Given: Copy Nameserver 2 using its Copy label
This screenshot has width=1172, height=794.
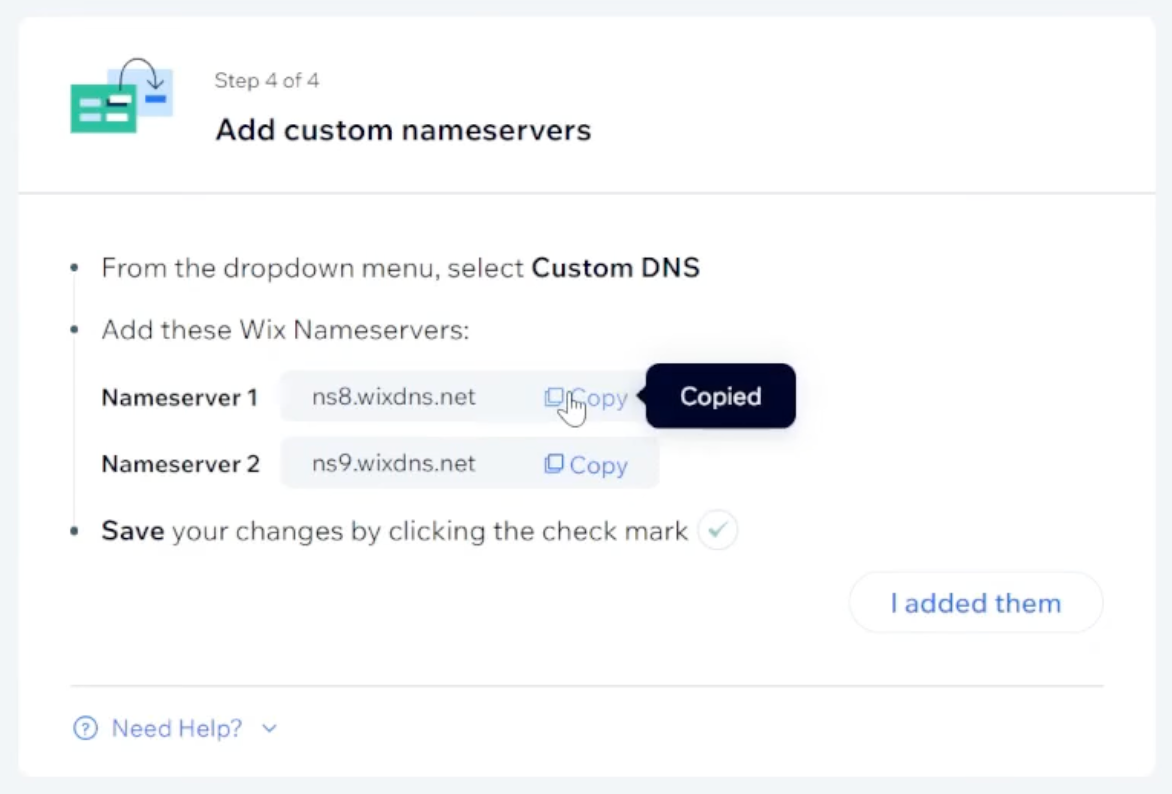Looking at the screenshot, I should tap(598, 465).
